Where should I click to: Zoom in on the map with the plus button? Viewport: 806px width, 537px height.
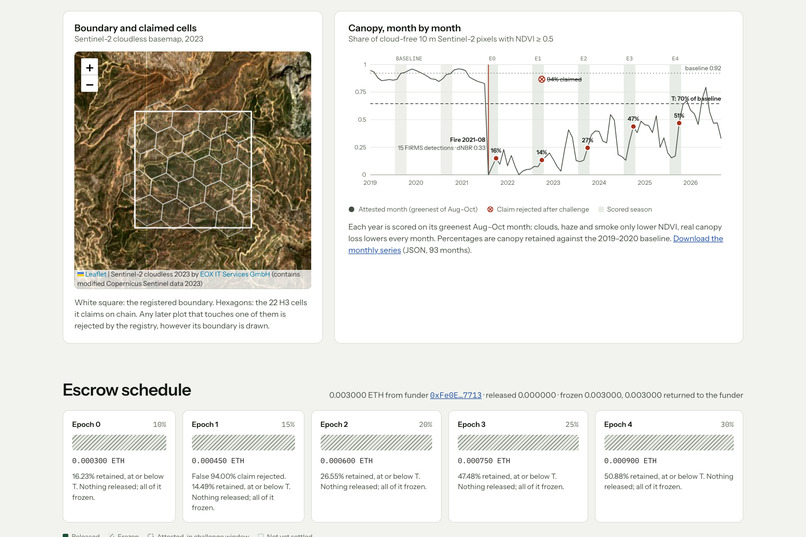[x=89, y=67]
